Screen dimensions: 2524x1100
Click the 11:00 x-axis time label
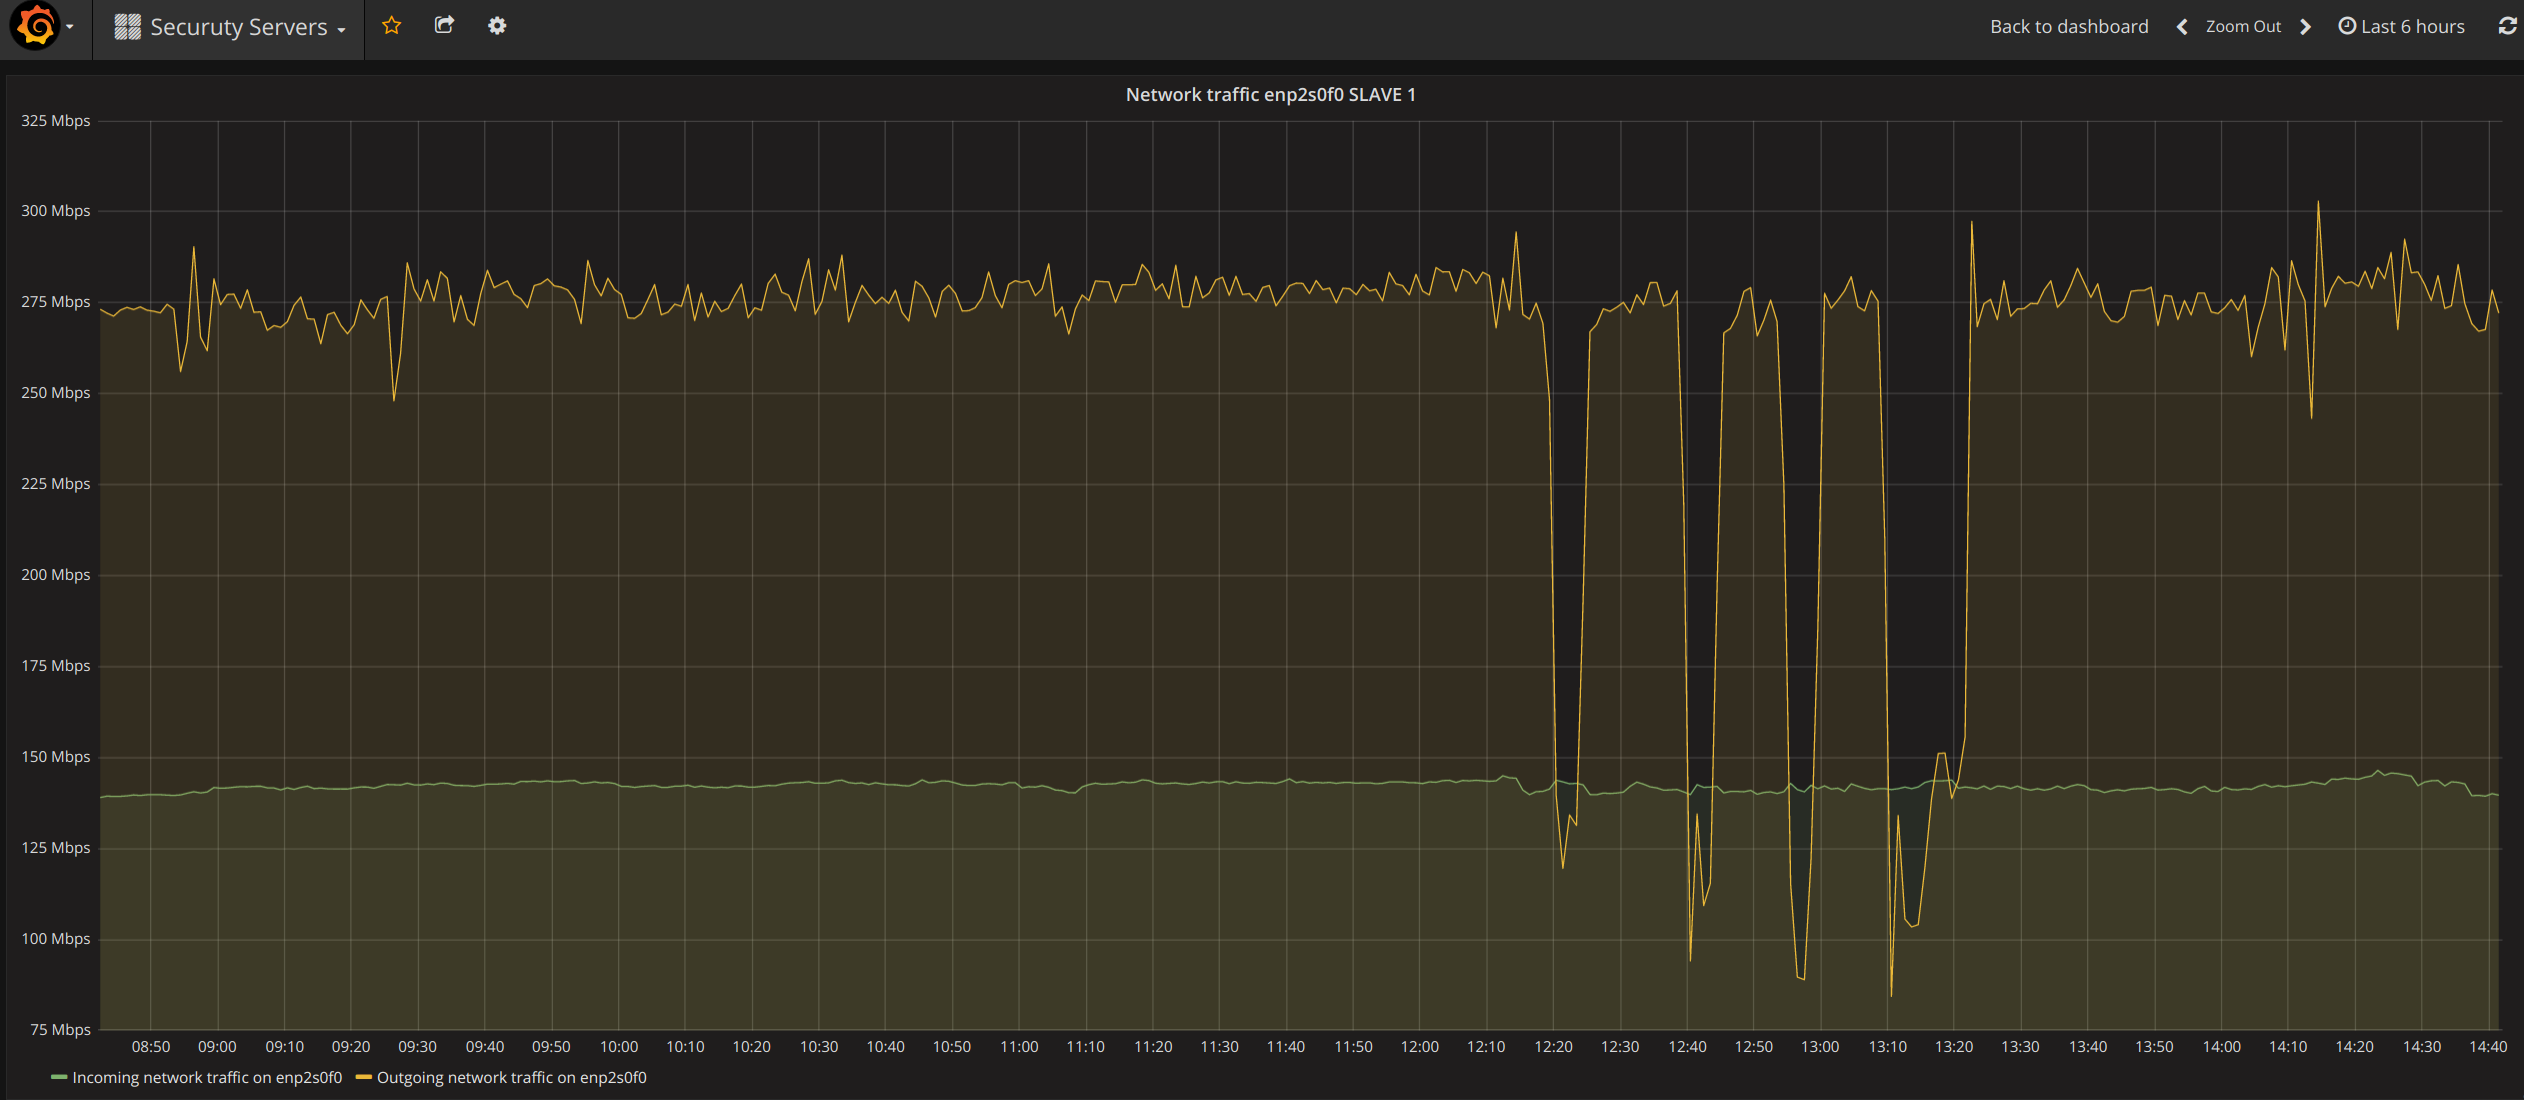tap(1019, 1047)
